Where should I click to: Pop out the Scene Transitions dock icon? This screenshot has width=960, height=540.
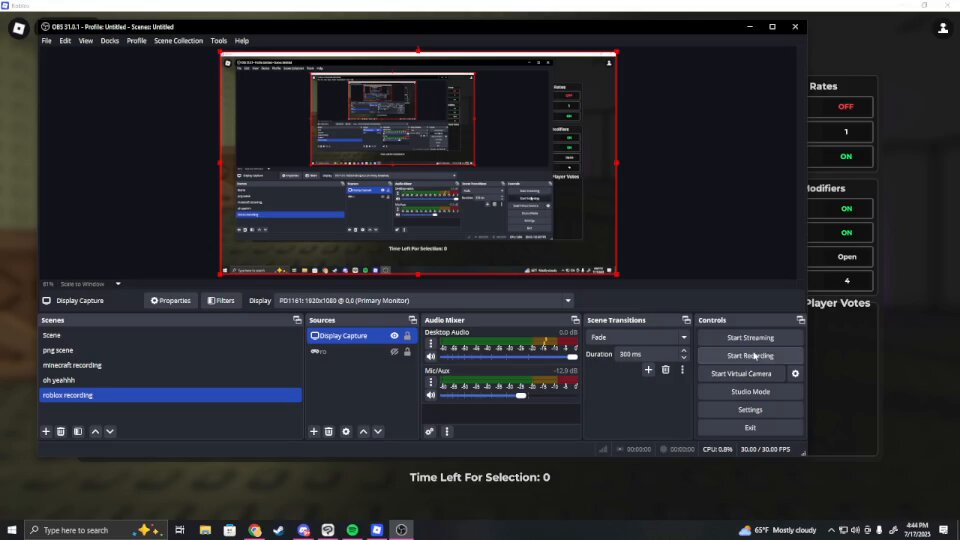(x=686, y=320)
